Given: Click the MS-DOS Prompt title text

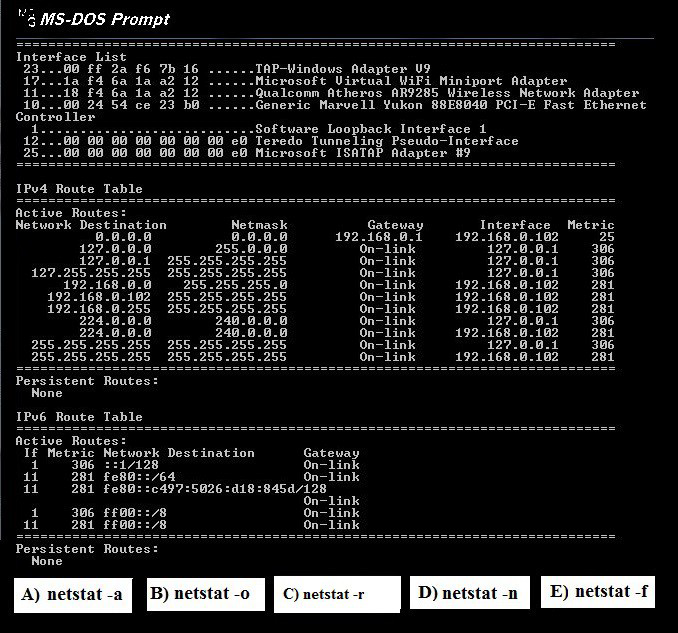Looking at the screenshot, I should [x=105, y=19].
